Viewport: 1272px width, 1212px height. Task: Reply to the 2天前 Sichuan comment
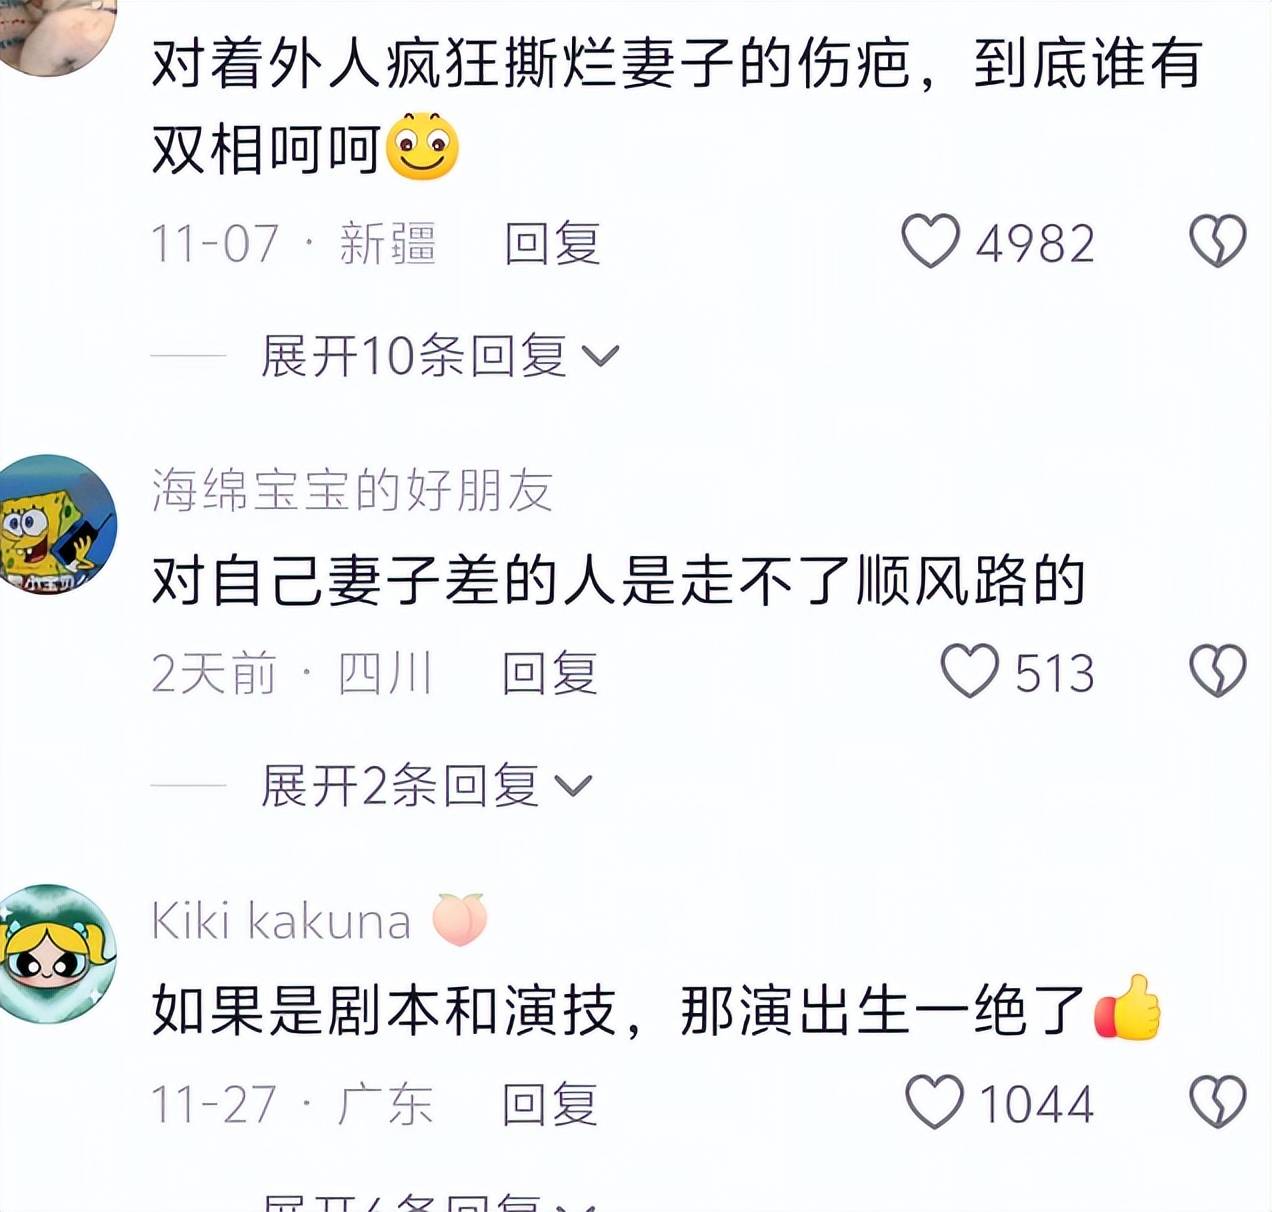tap(550, 672)
